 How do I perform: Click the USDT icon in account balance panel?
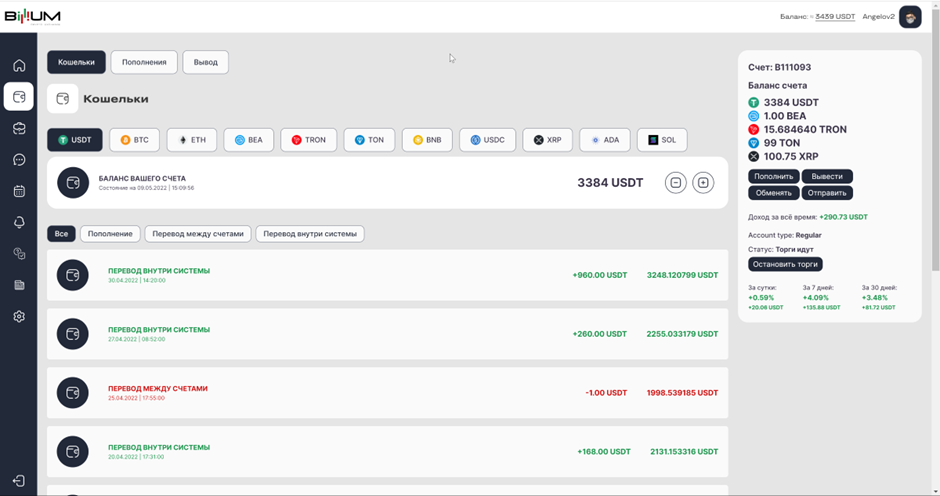point(754,103)
